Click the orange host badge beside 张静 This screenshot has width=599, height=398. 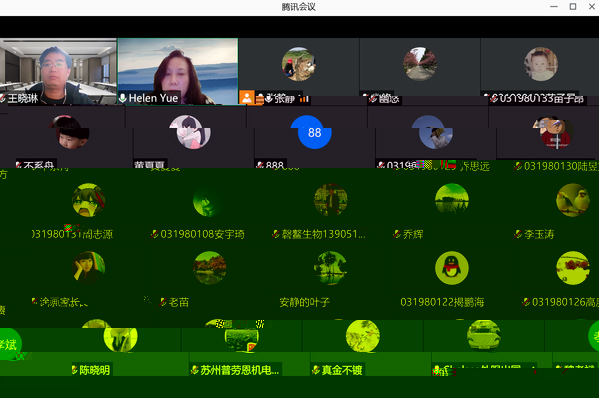pos(246,97)
